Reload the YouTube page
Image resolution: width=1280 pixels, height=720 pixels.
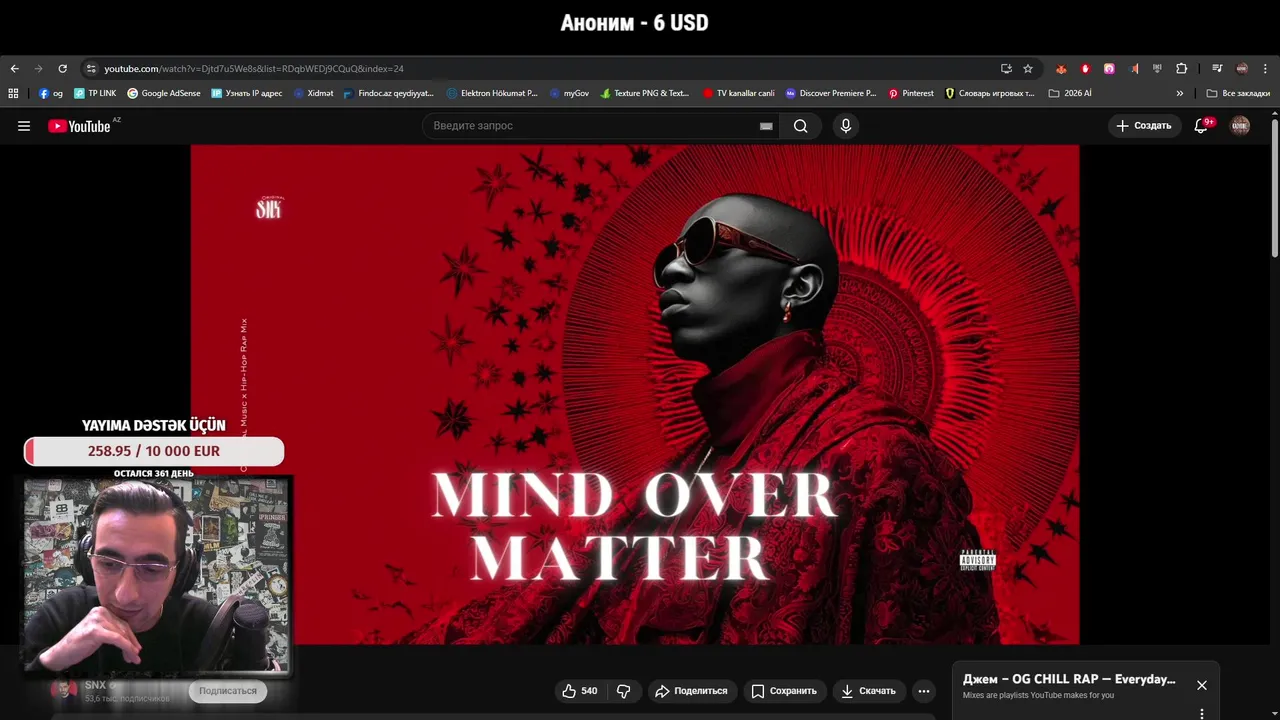point(62,69)
